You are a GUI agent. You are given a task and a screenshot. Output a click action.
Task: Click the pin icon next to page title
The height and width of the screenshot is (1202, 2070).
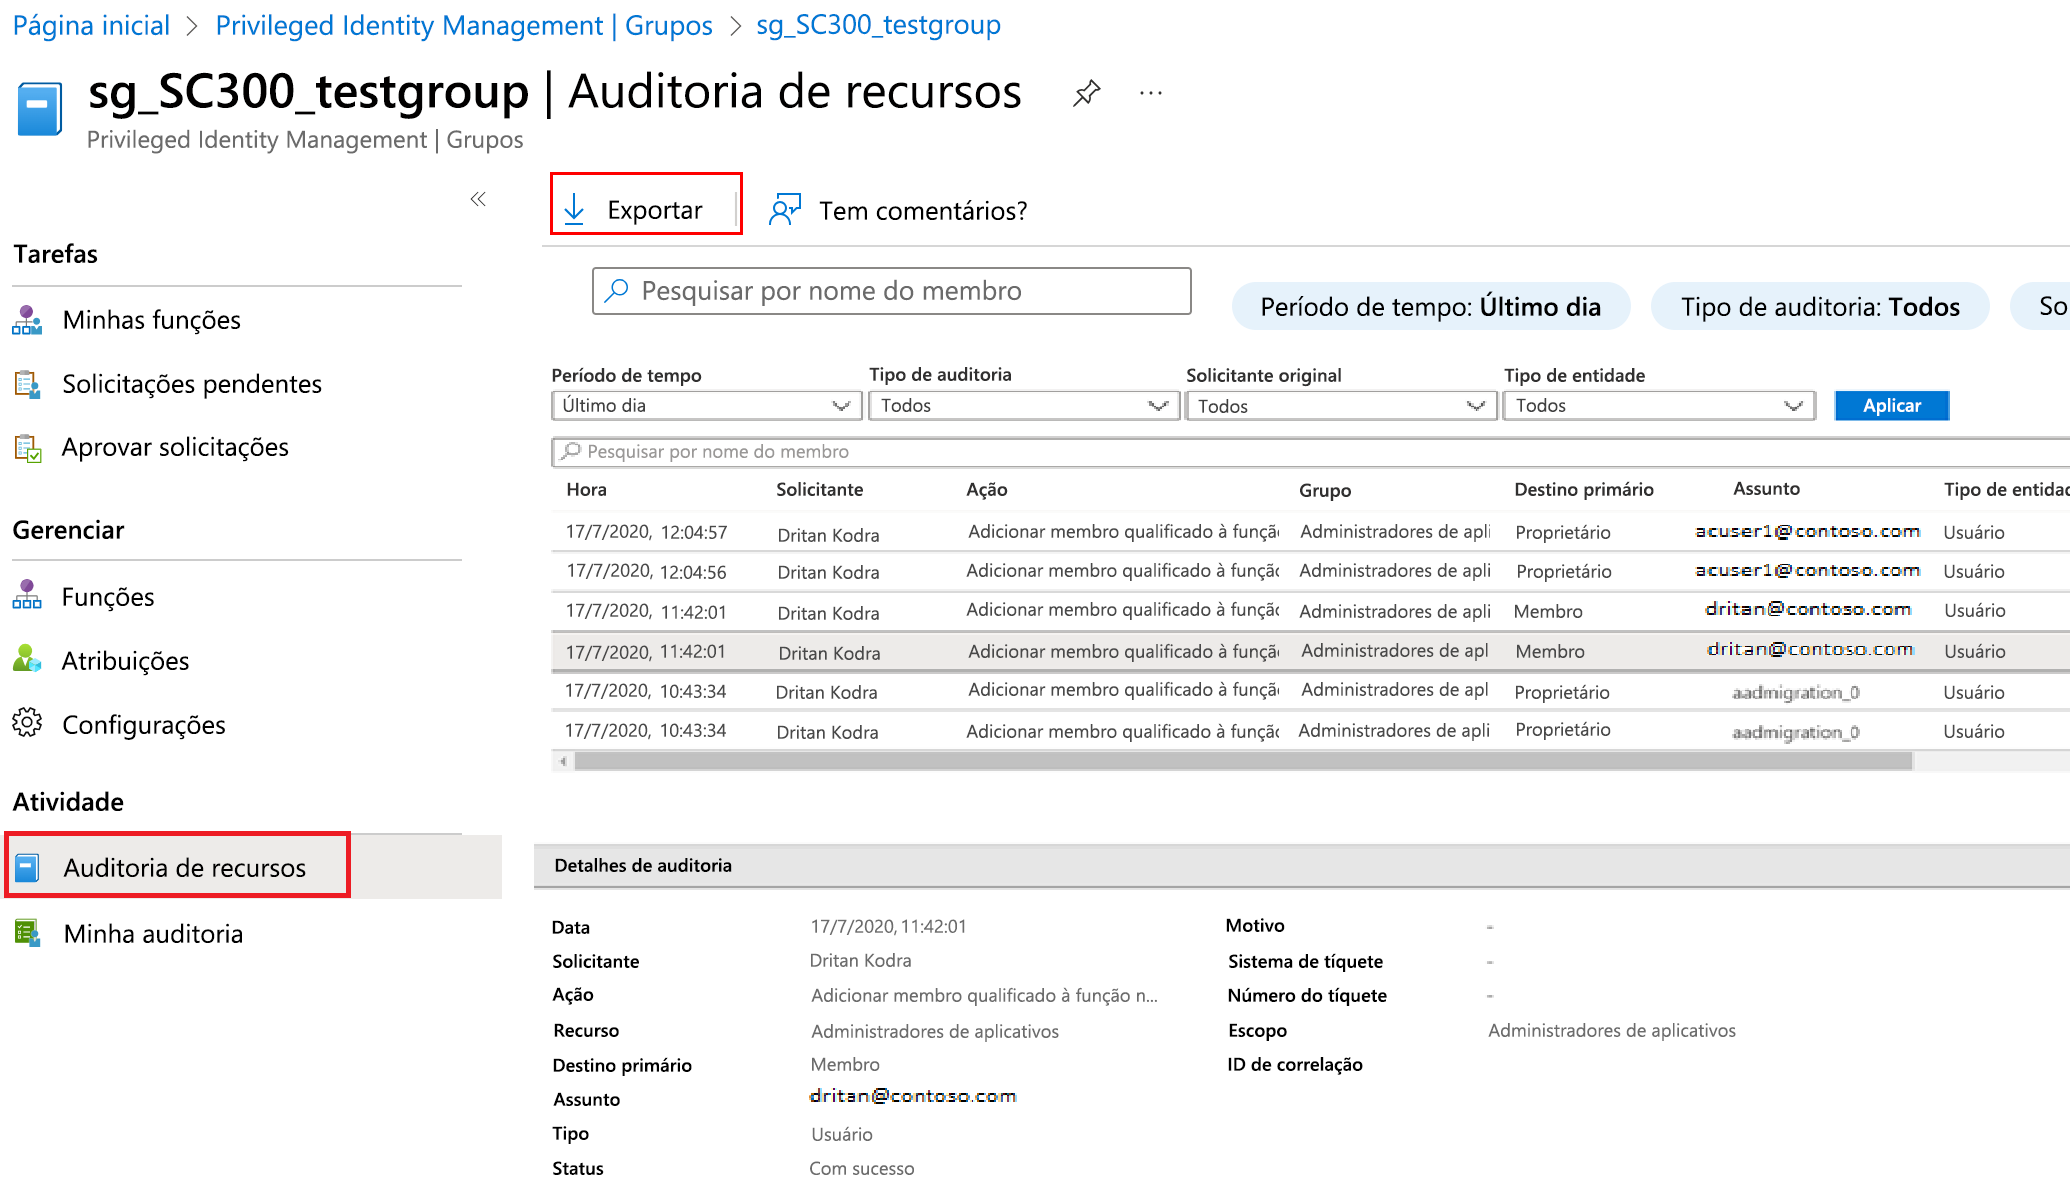tap(1086, 93)
